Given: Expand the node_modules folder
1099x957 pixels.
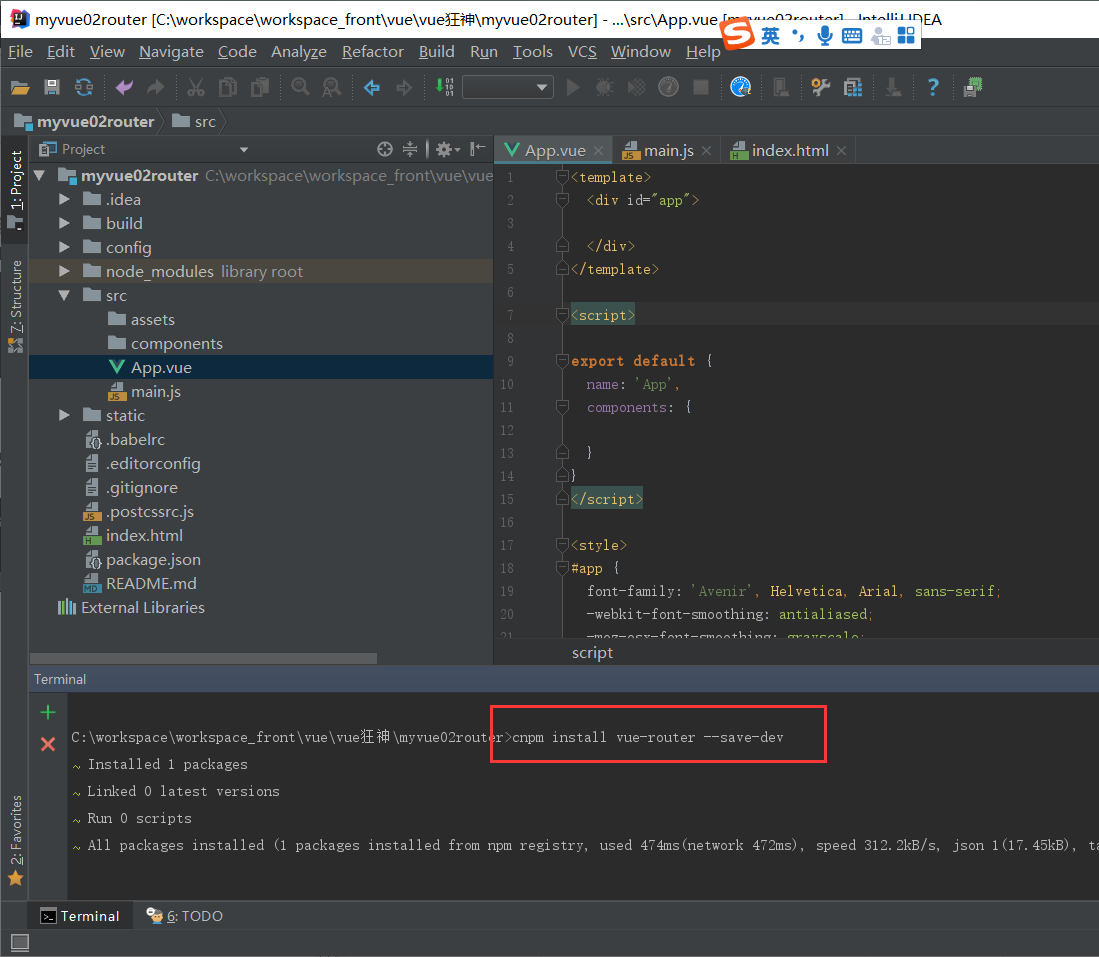Looking at the screenshot, I should click(64, 271).
